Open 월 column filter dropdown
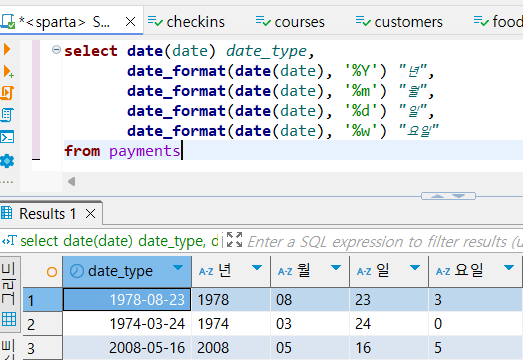The width and height of the screenshot is (523, 360). (x=336, y=268)
